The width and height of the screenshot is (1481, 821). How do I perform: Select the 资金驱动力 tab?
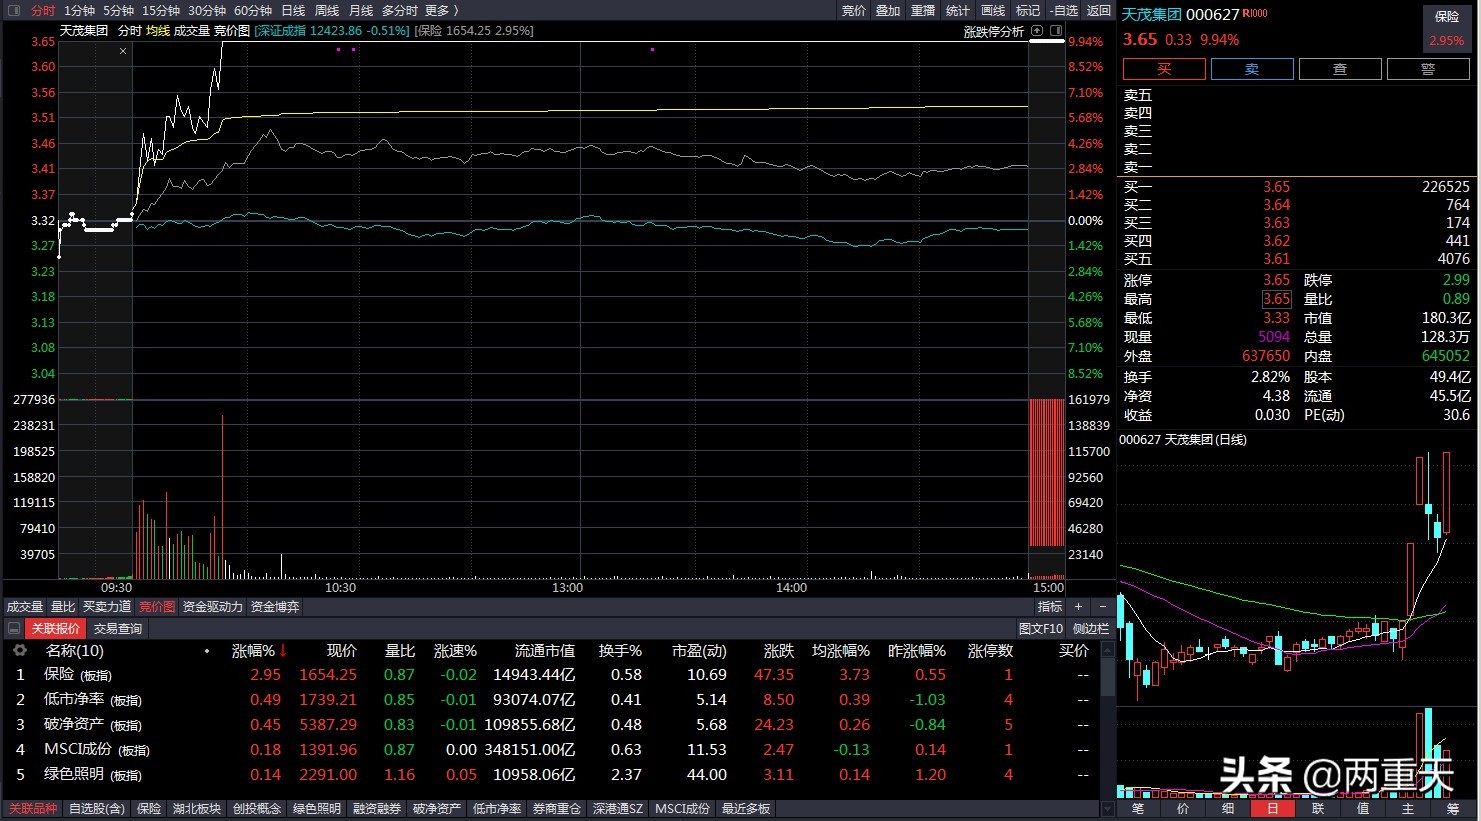point(212,607)
